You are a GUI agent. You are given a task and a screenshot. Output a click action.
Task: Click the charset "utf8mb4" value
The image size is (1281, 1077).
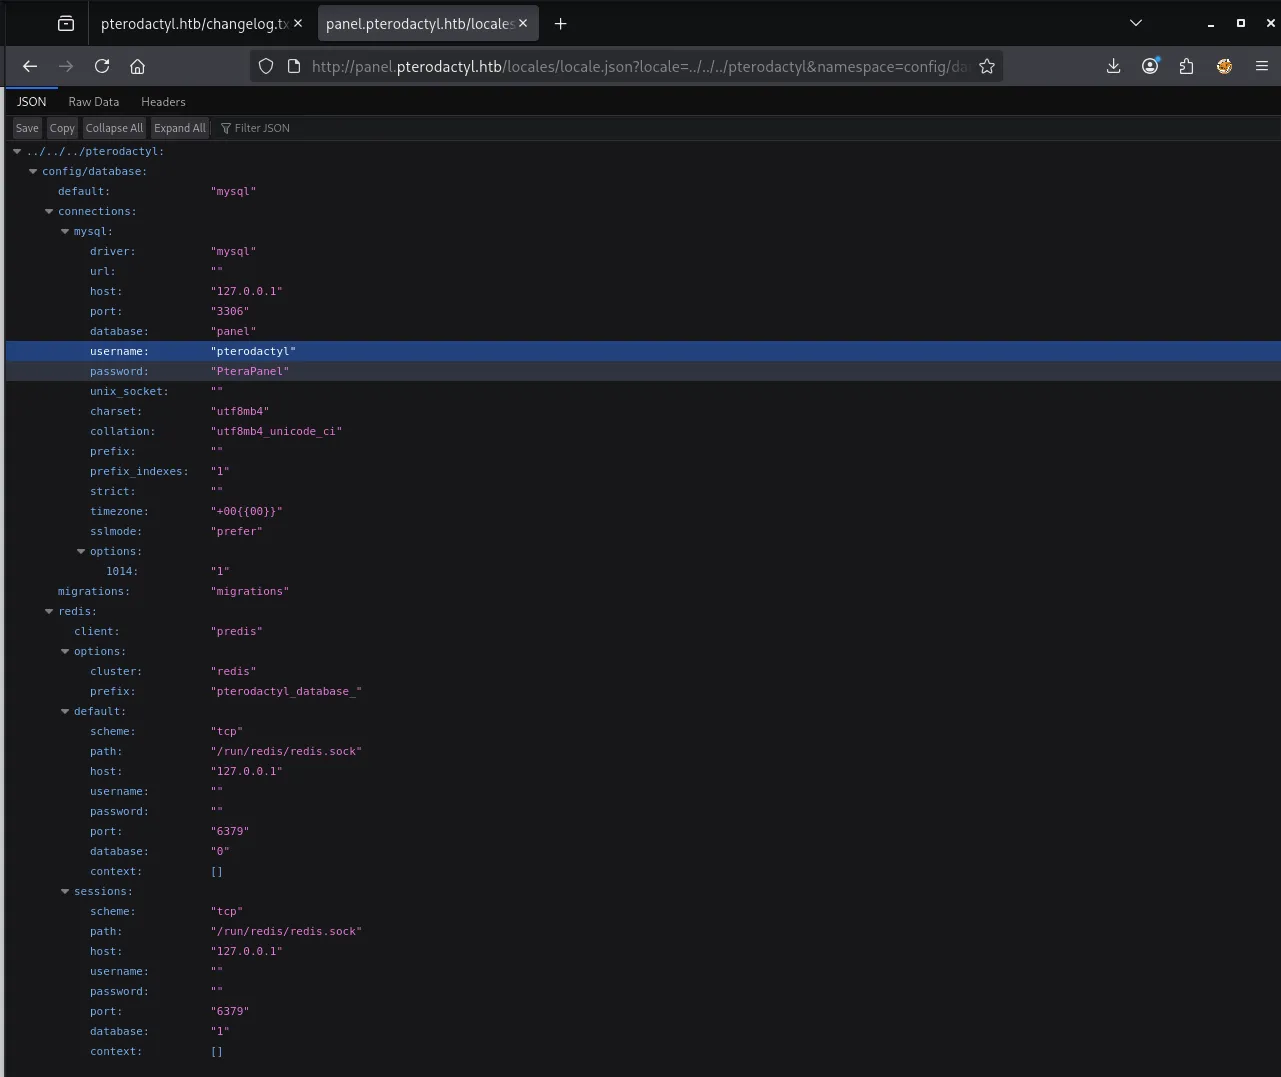[240, 411]
